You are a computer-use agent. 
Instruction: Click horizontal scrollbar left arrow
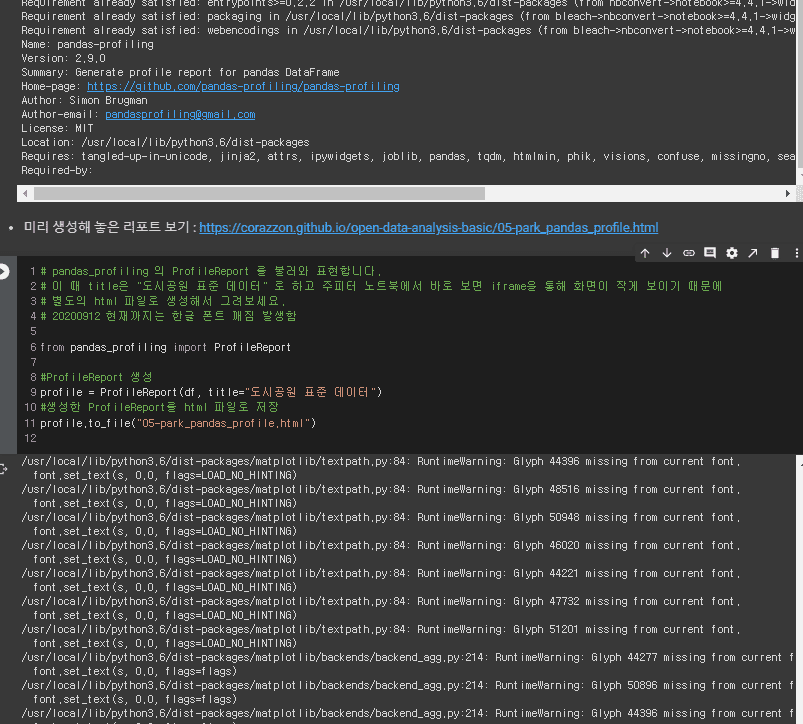point(25,194)
